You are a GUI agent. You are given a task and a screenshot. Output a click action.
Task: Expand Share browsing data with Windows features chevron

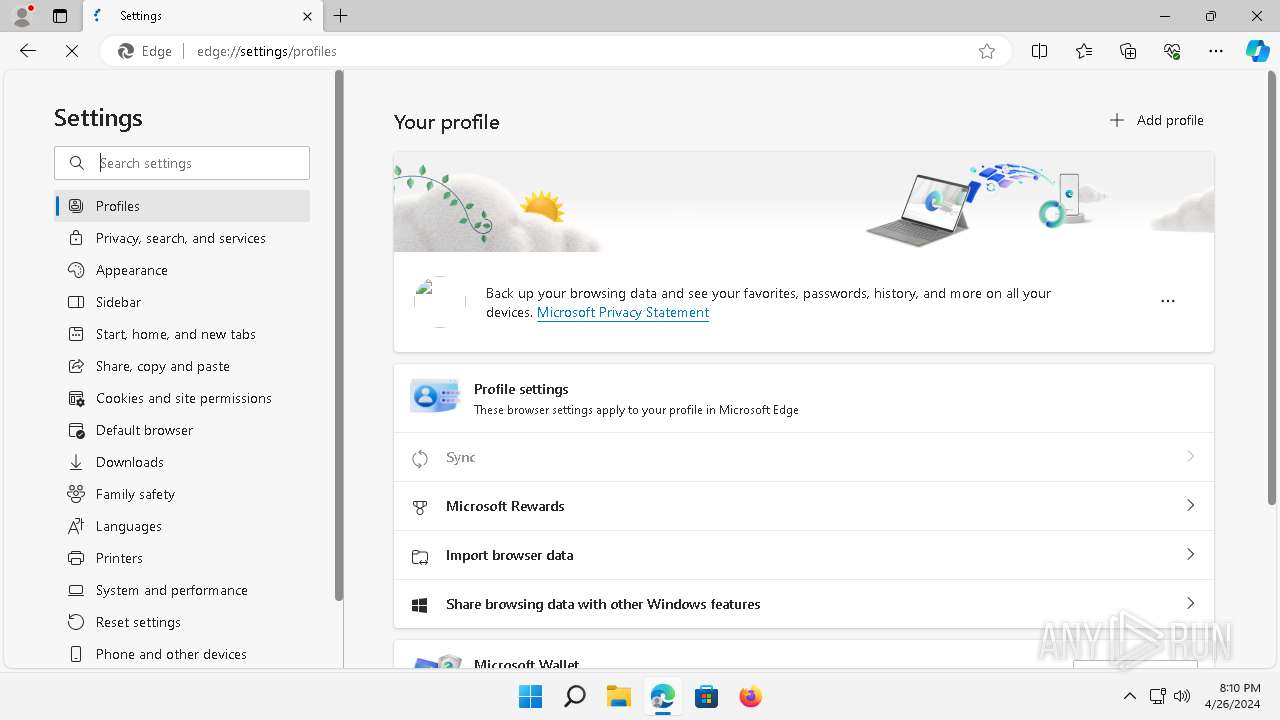1190,604
